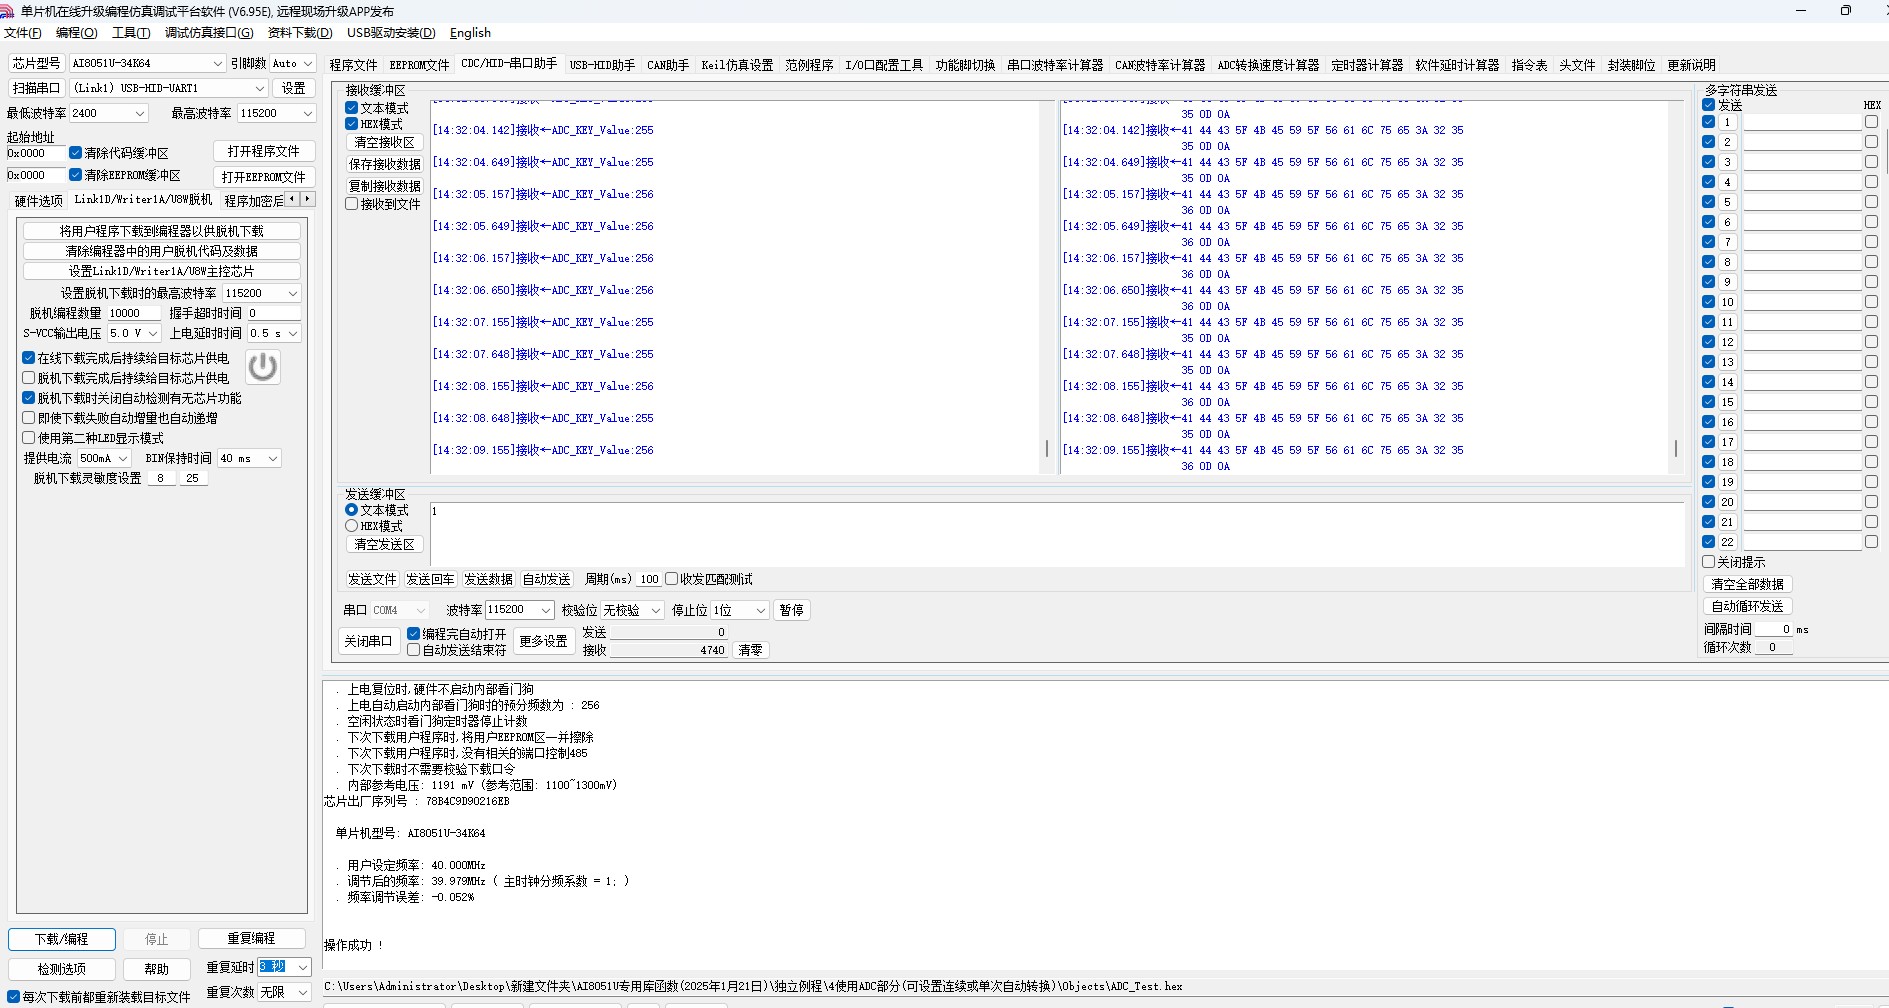Switch to the CAN助手 tab
This screenshot has height=1008, width=1889.
tap(668, 65)
